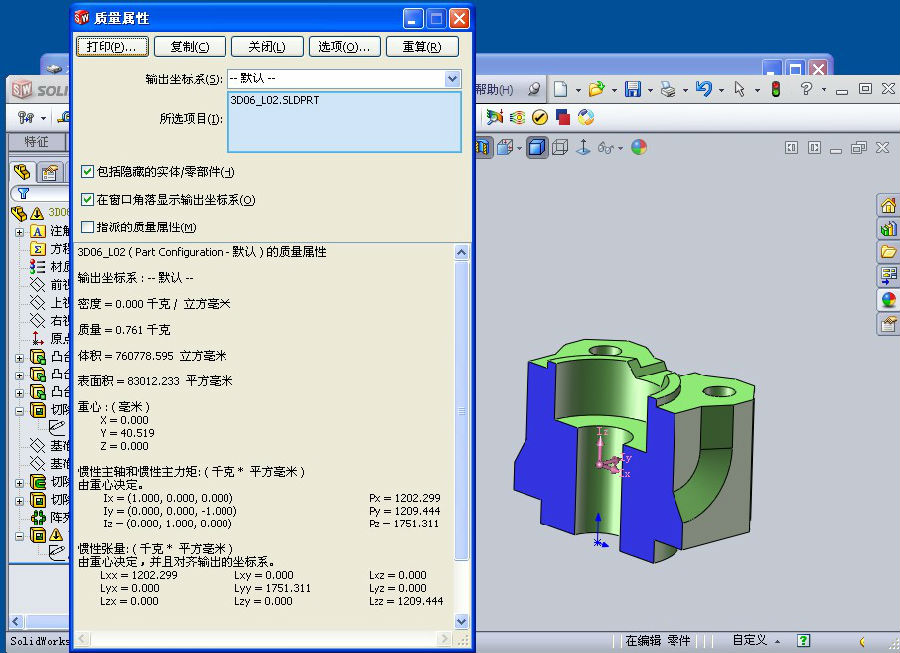900x653 pixels.
Task: Enable the 指派的质量属性 checkbox
Action: tap(88, 227)
